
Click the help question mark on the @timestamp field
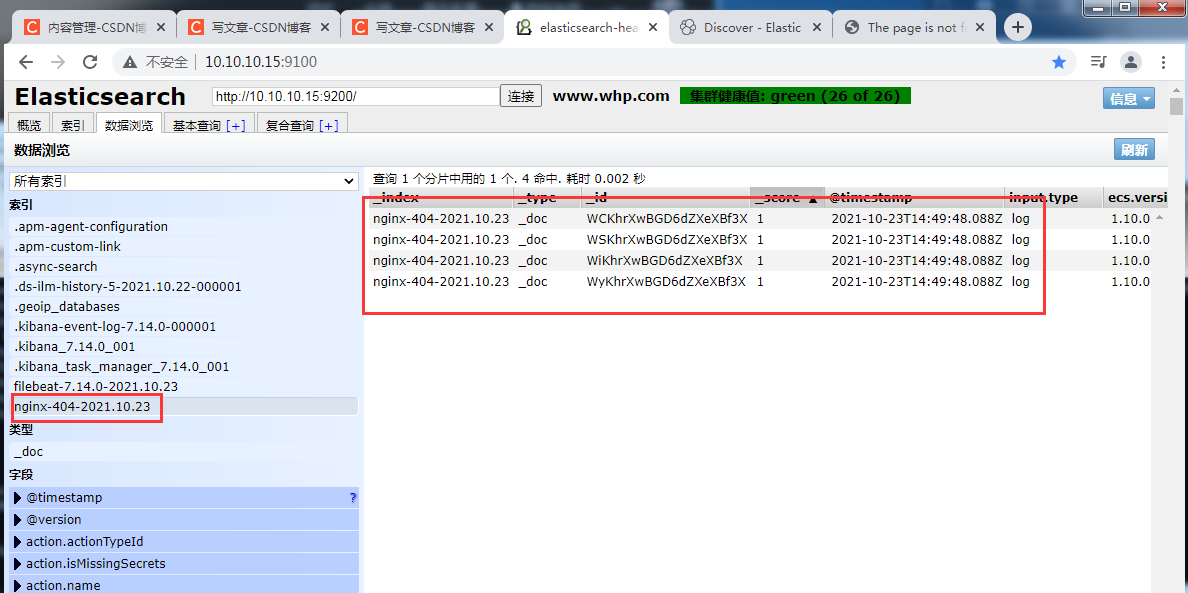(x=352, y=498)
